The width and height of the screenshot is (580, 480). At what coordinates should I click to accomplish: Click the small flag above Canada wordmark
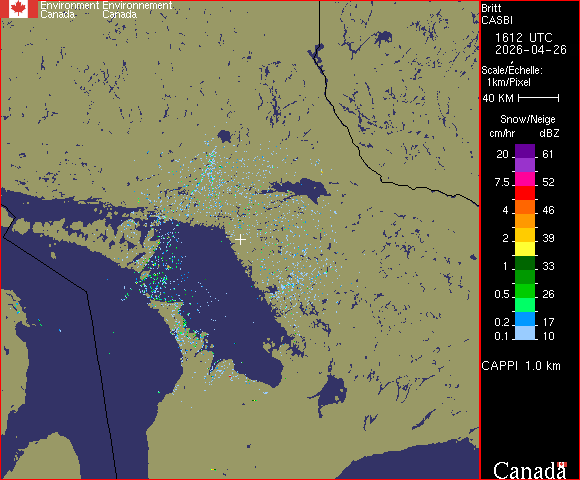(562, 464)
